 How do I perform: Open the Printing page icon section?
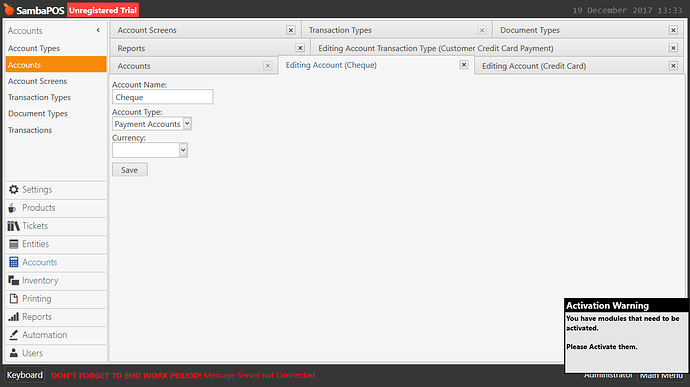tap(14, 299)
